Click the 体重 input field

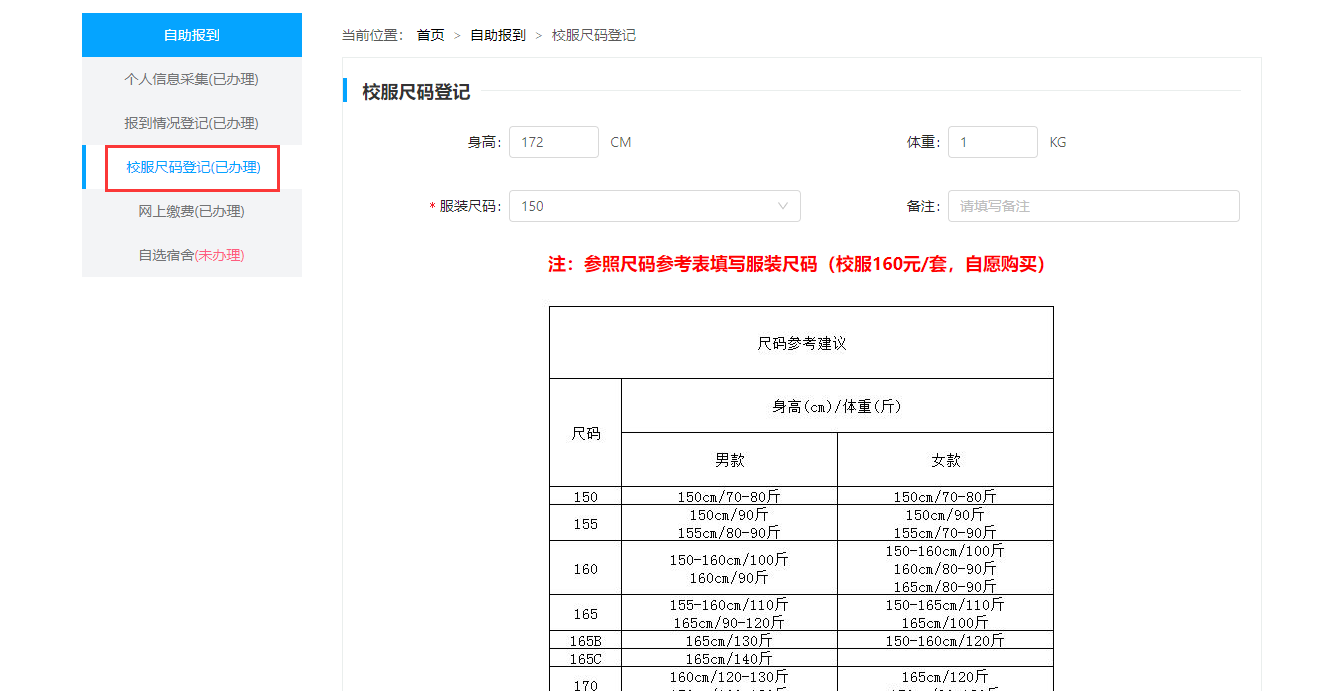click(x=992, y=142)
